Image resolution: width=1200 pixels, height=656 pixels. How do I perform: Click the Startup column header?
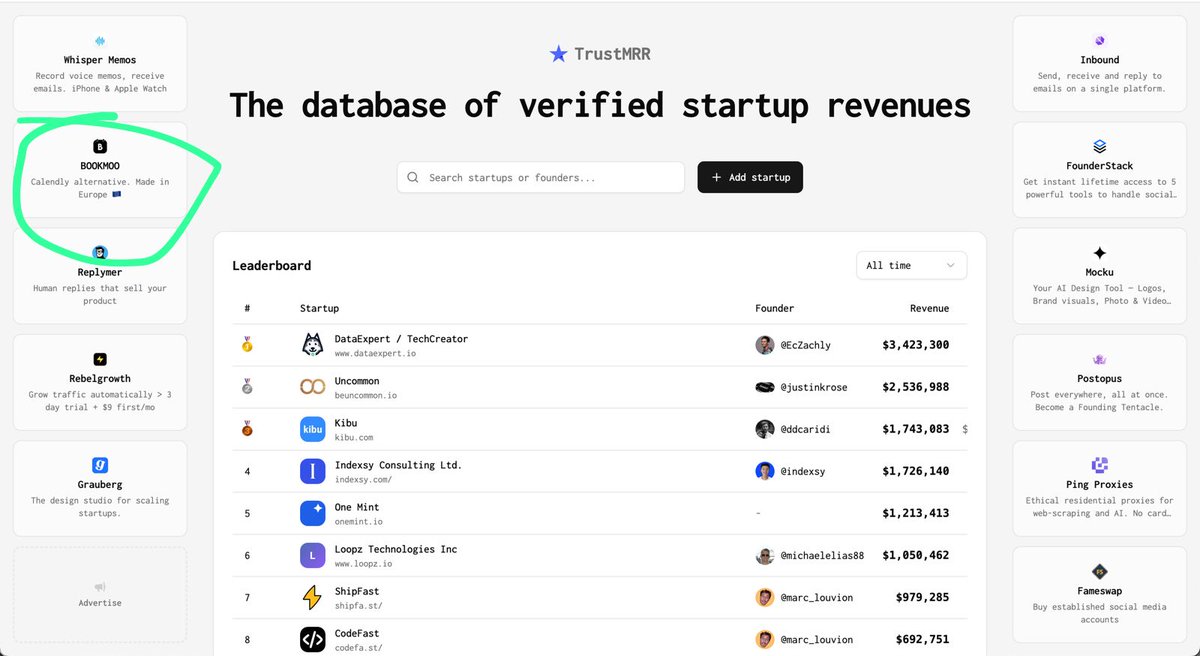pyautogui.click(x=319, y=308)
